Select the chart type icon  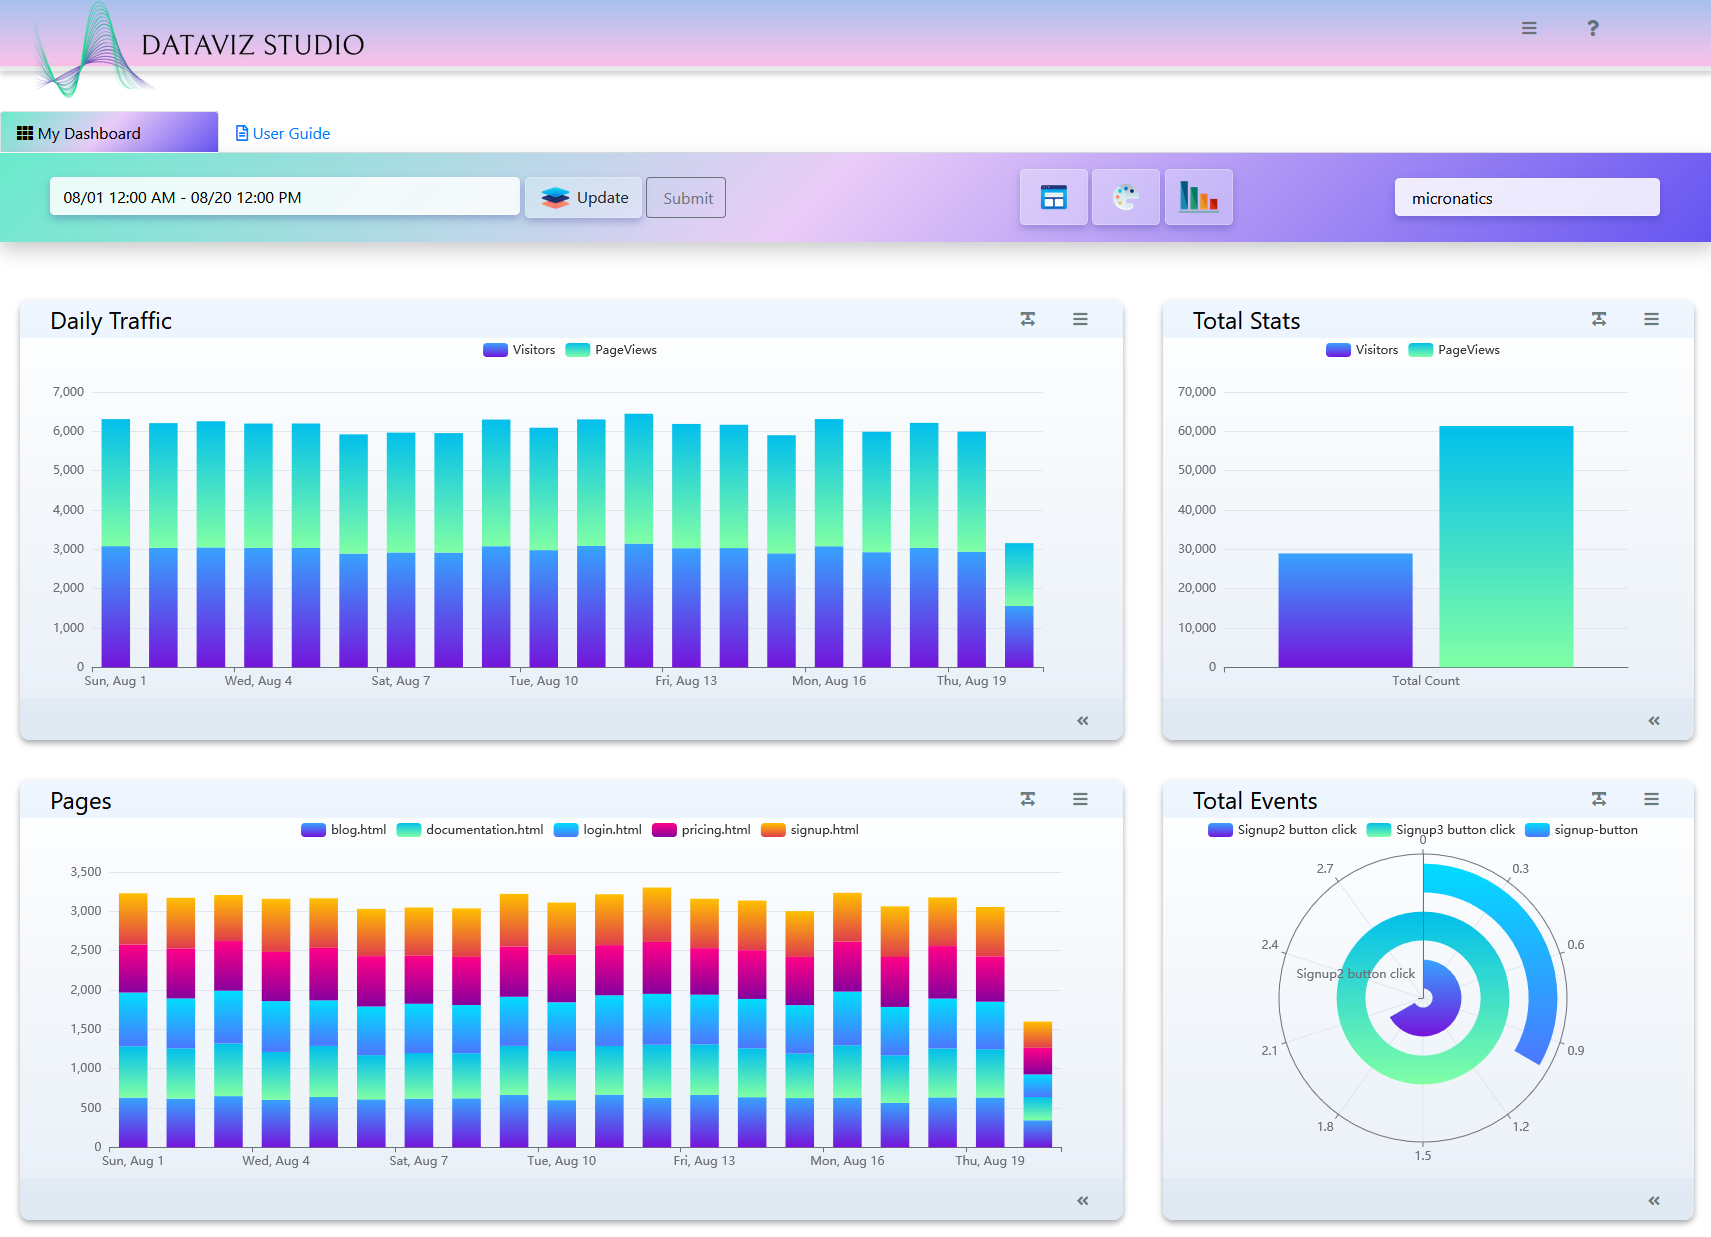[1198, 197]
